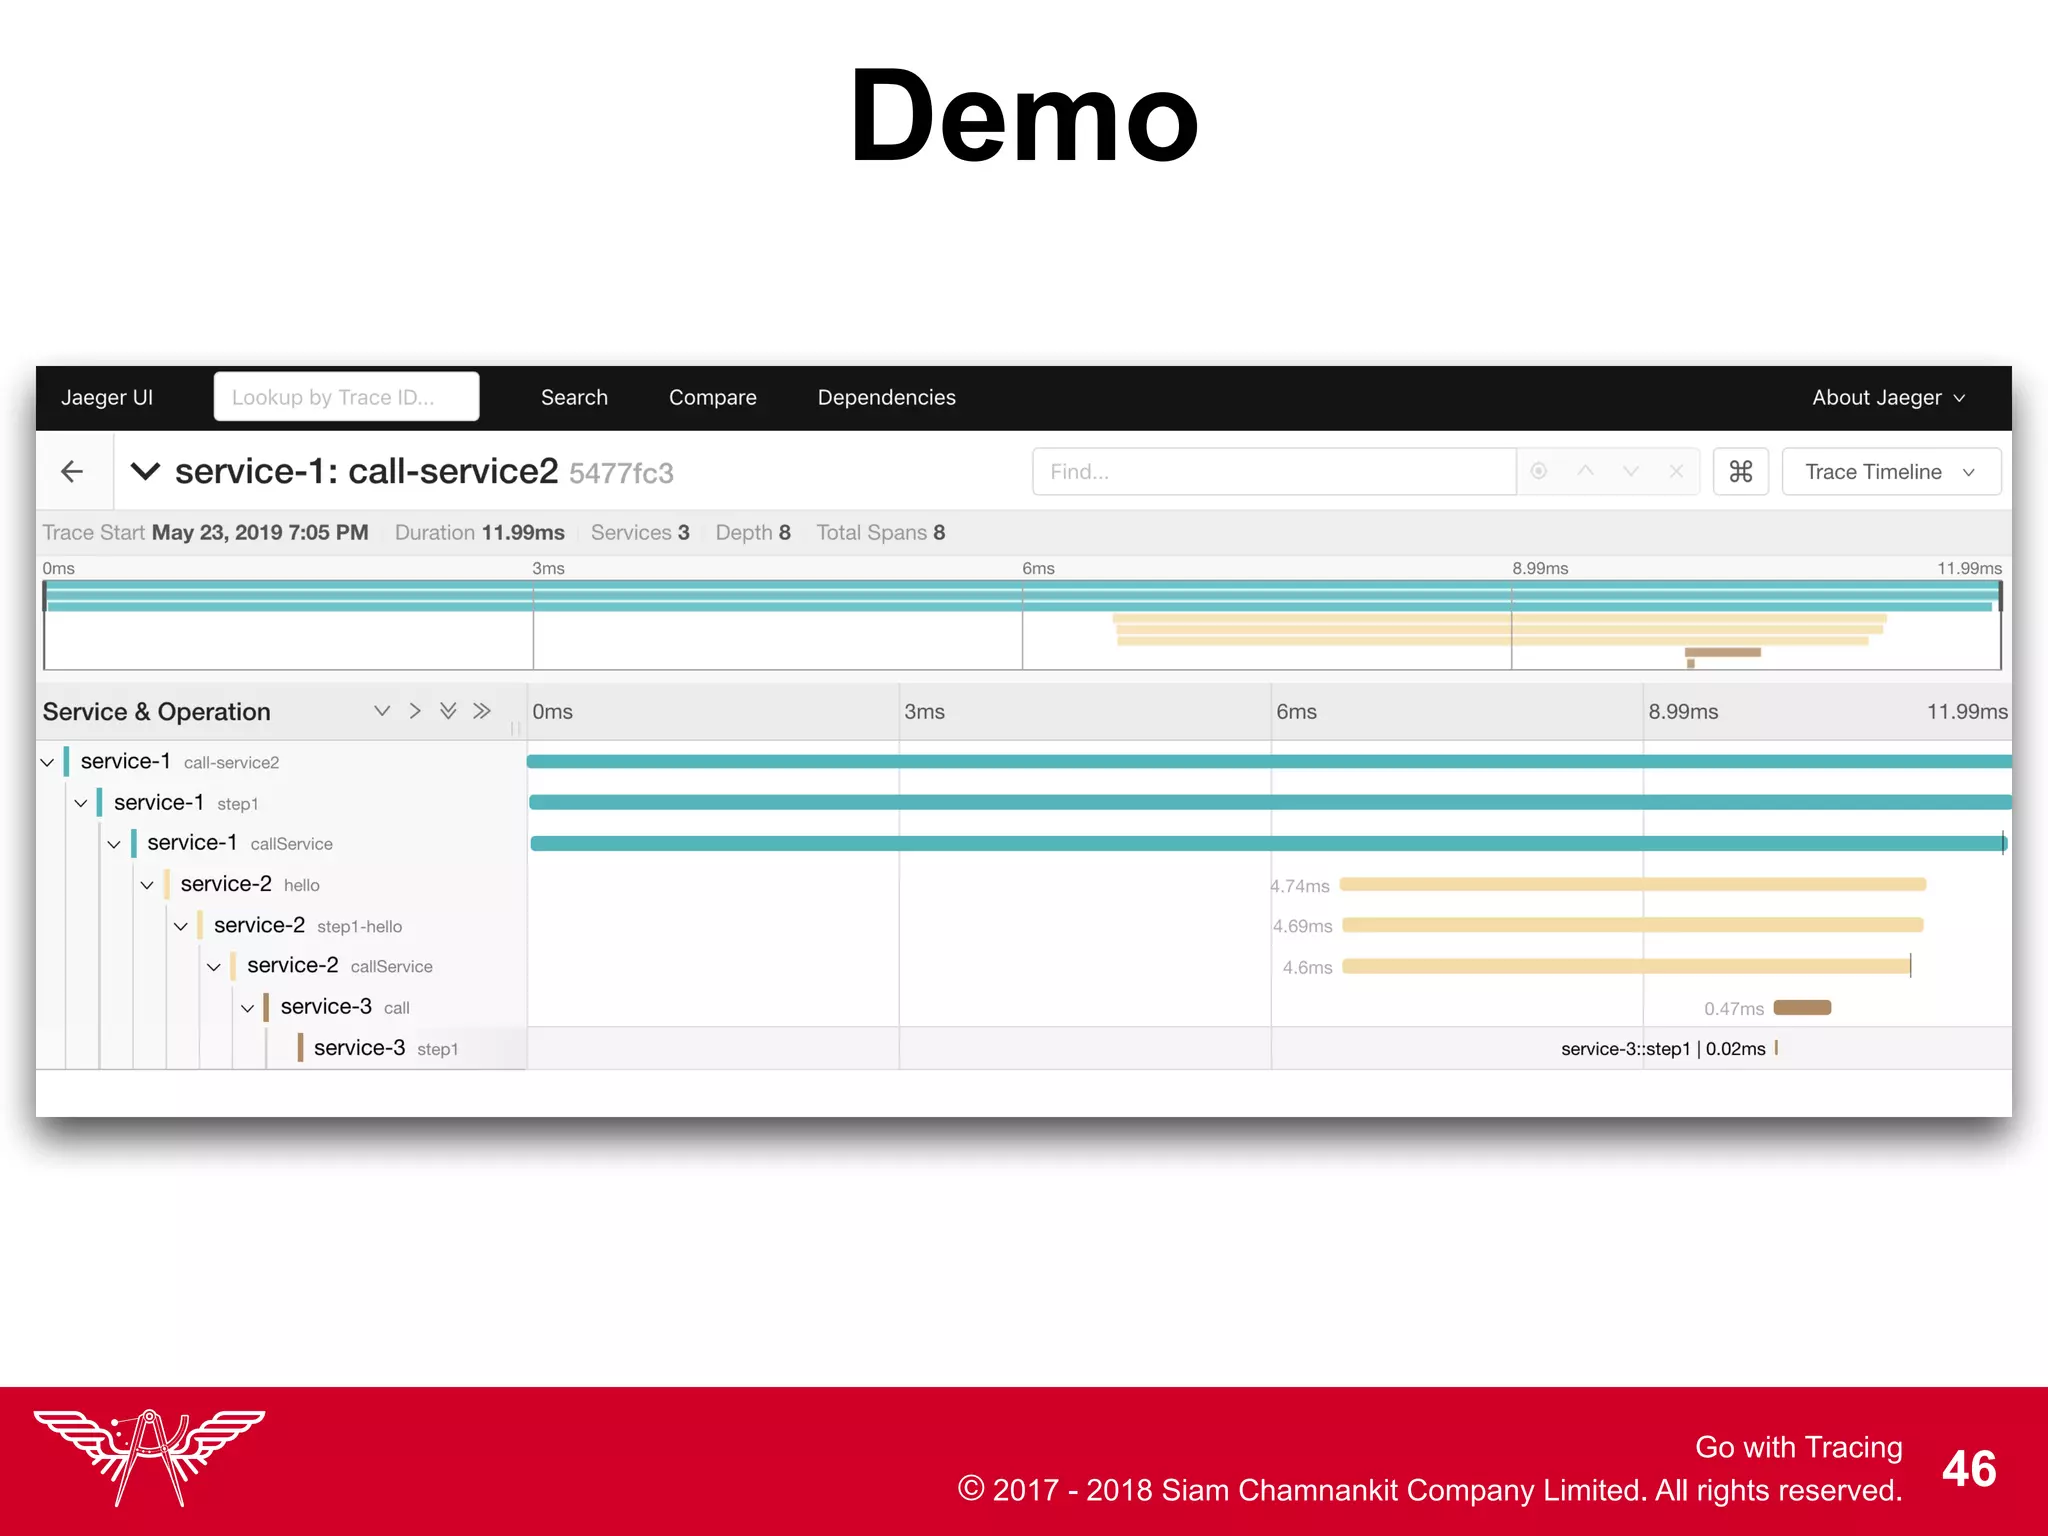Open the About Jaeger menu
Viewport: 2048px width, 1536px height.
(1887, 397)
